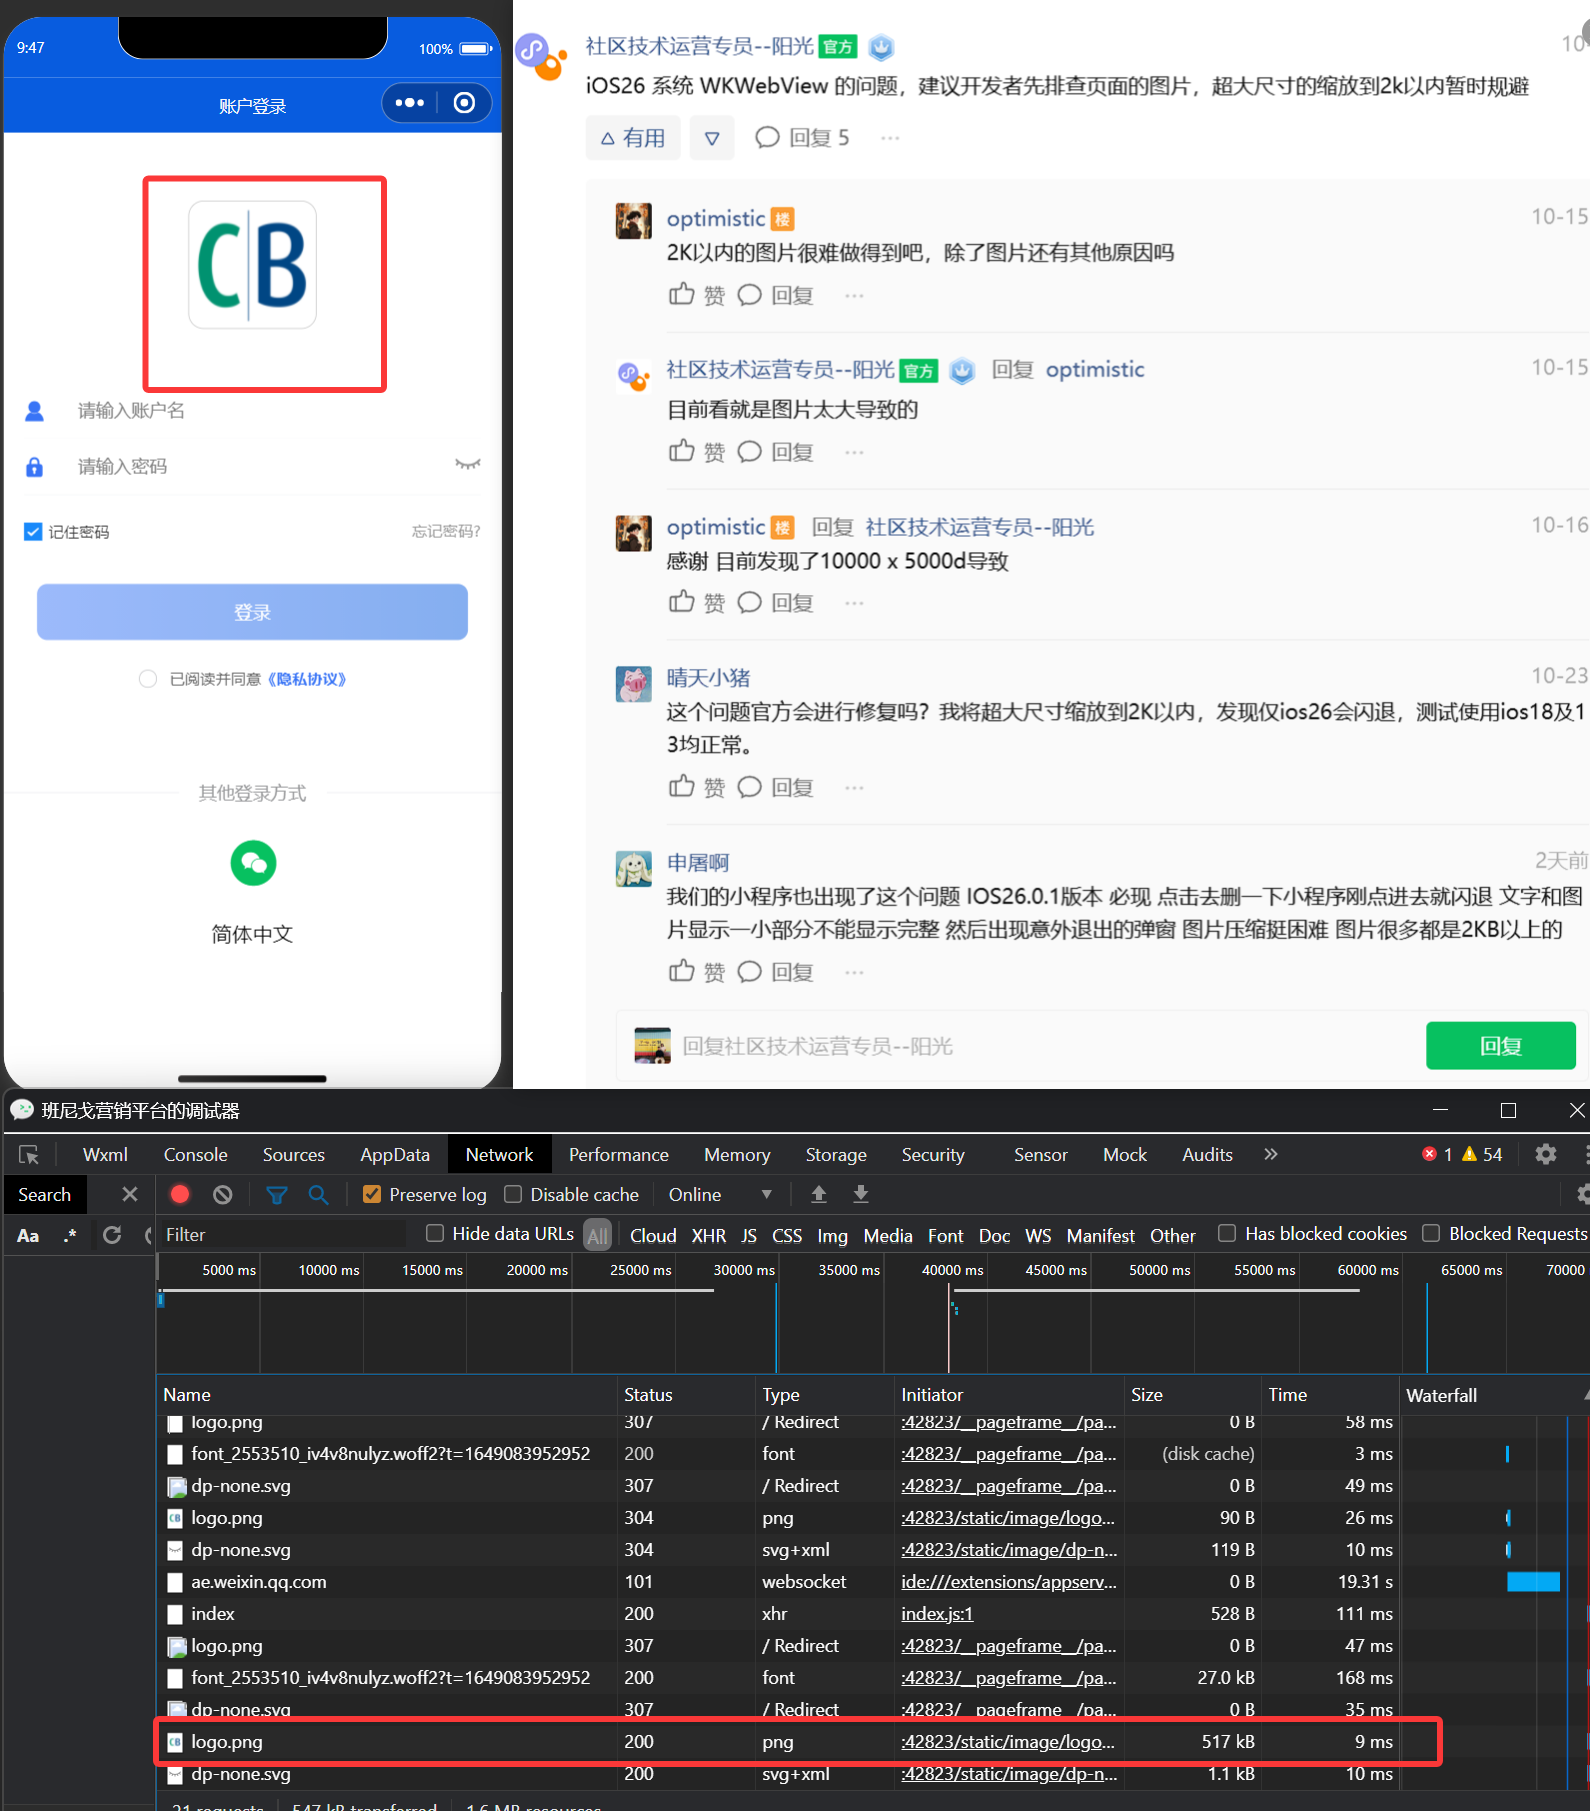Toggle 记住密码 checkbox
This screenshot has height=1811, width=1590.
33,531
